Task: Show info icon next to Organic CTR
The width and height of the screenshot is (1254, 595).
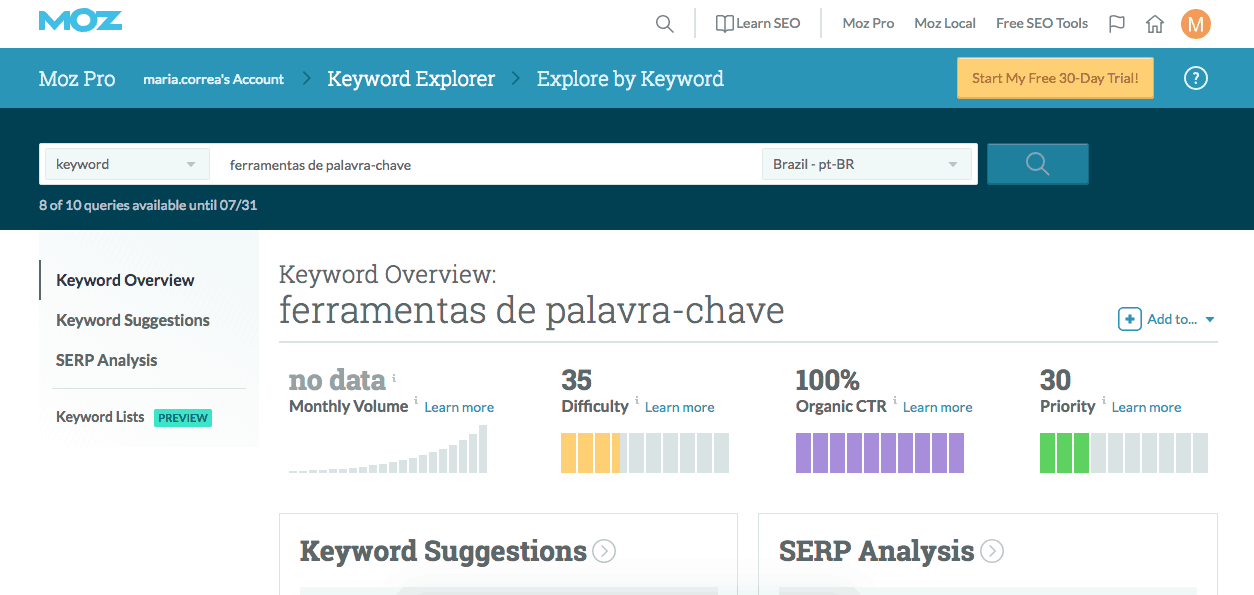Action: (895, 400)
